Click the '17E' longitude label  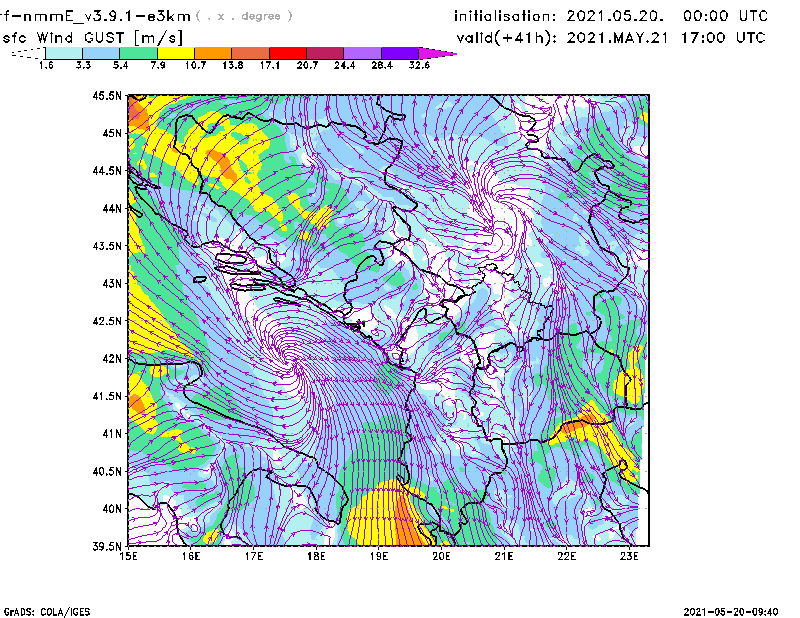pos(254,556)
